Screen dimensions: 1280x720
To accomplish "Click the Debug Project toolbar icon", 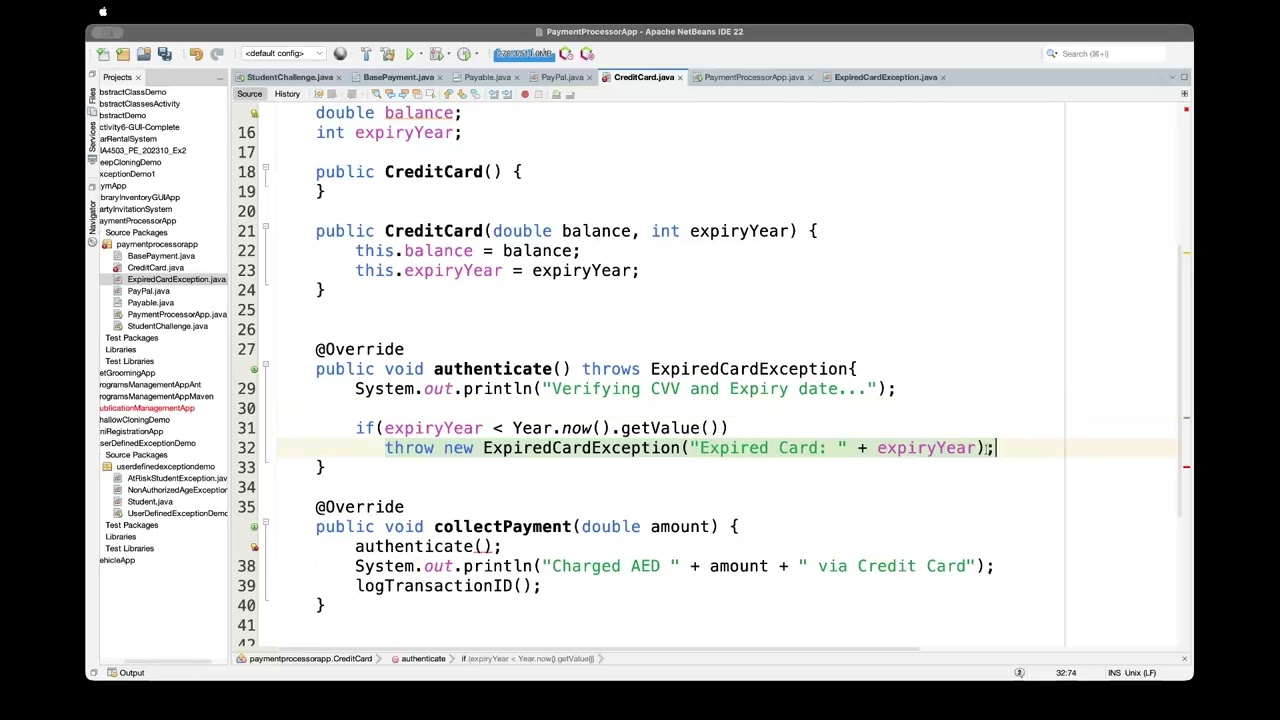I will pos(436,54).
